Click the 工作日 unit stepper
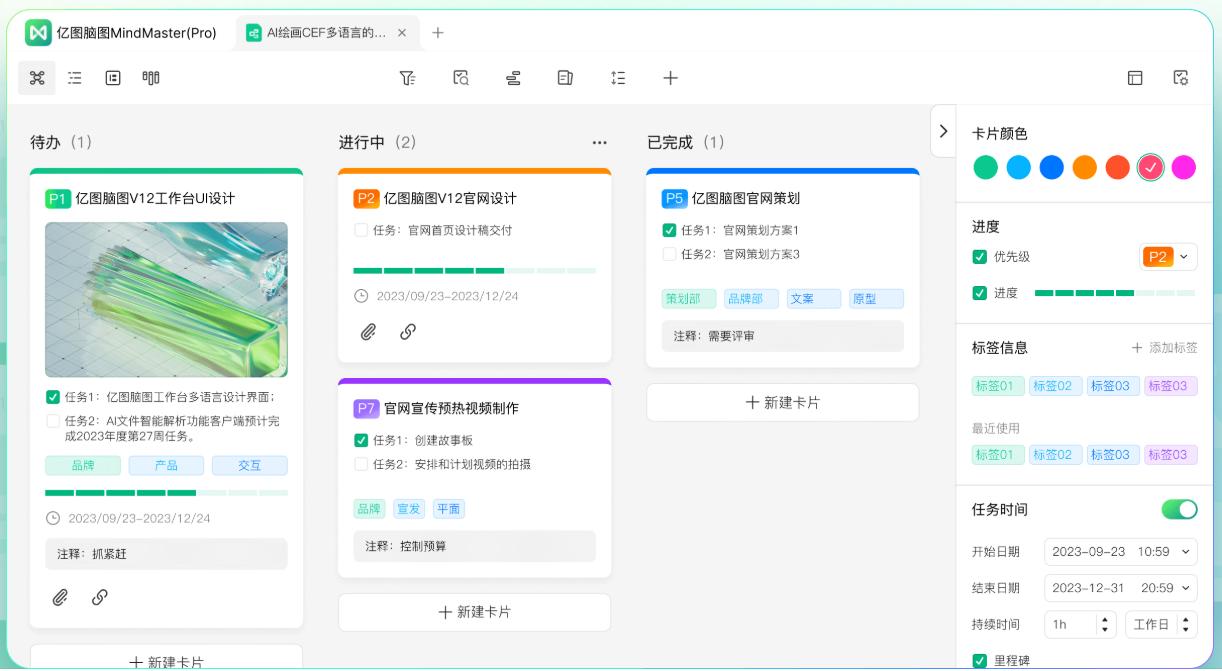The height and width of the screenshot is (671, 1222). [1186, 624]
